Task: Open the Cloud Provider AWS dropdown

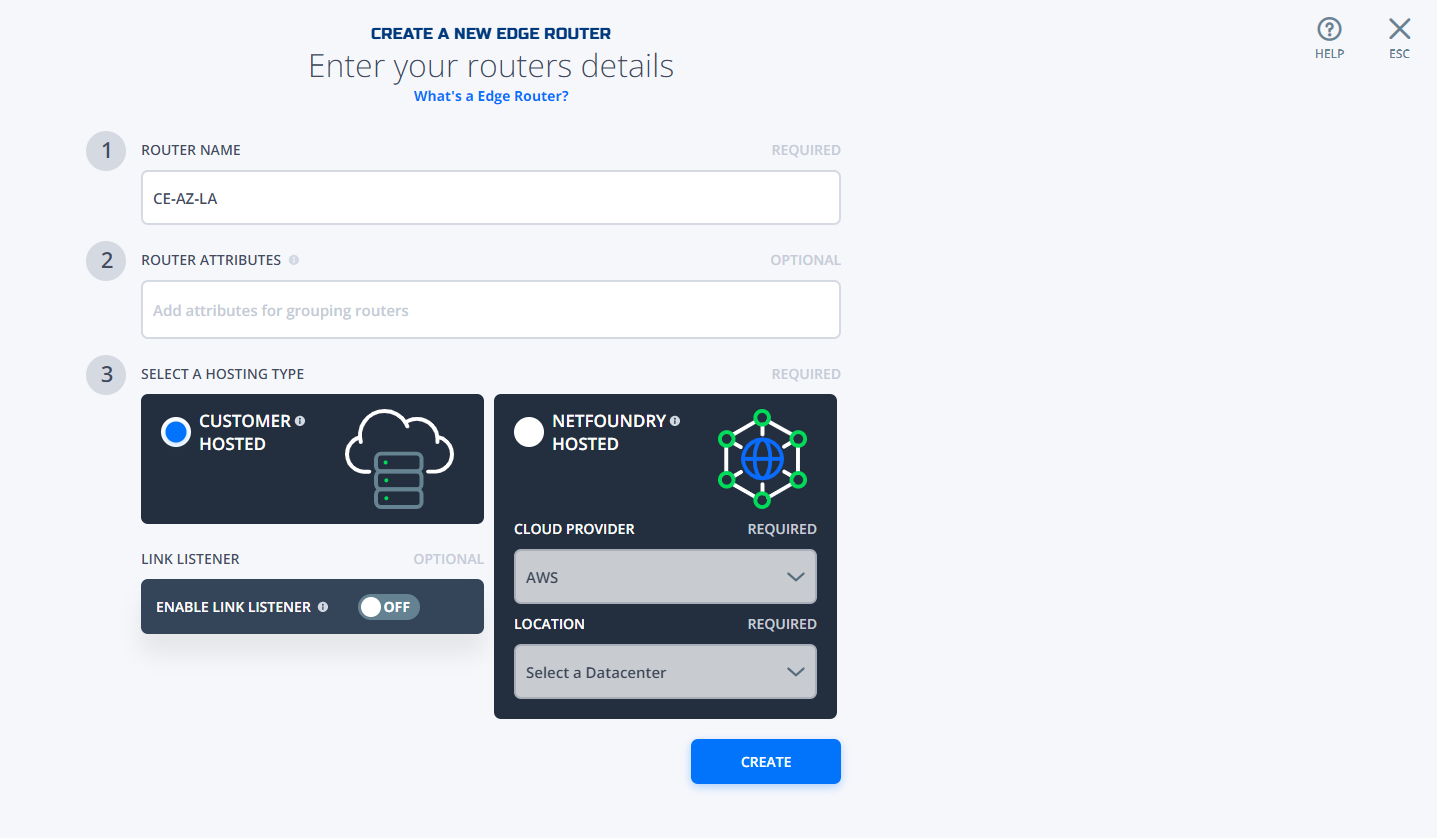Action: (664, 576)
